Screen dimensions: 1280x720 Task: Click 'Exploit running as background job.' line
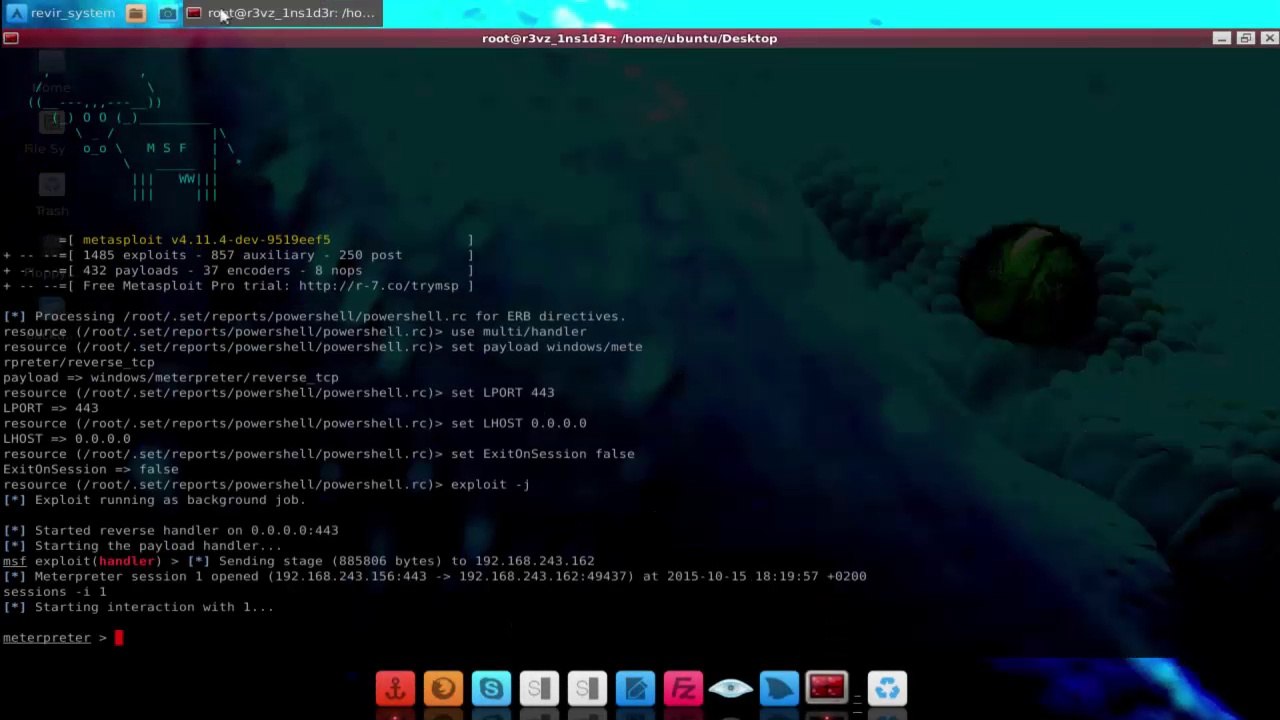click(154, 500)
